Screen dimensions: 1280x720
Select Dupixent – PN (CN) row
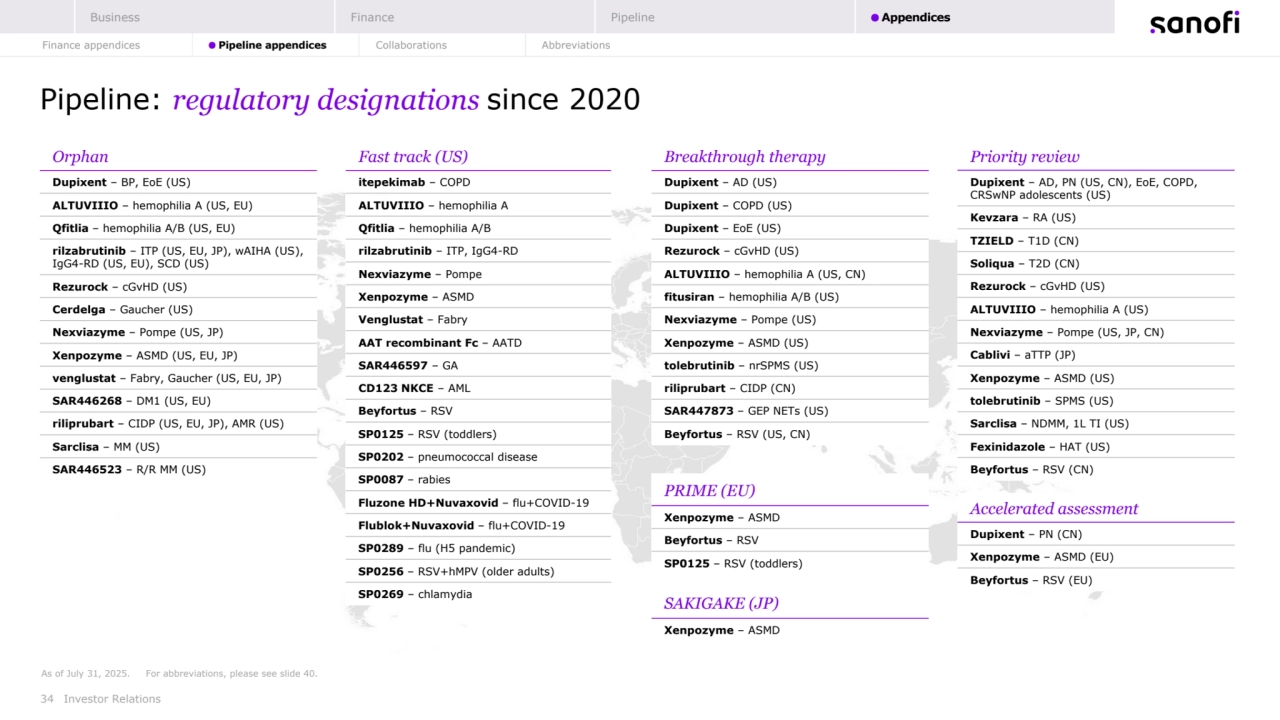(1096, 534)
